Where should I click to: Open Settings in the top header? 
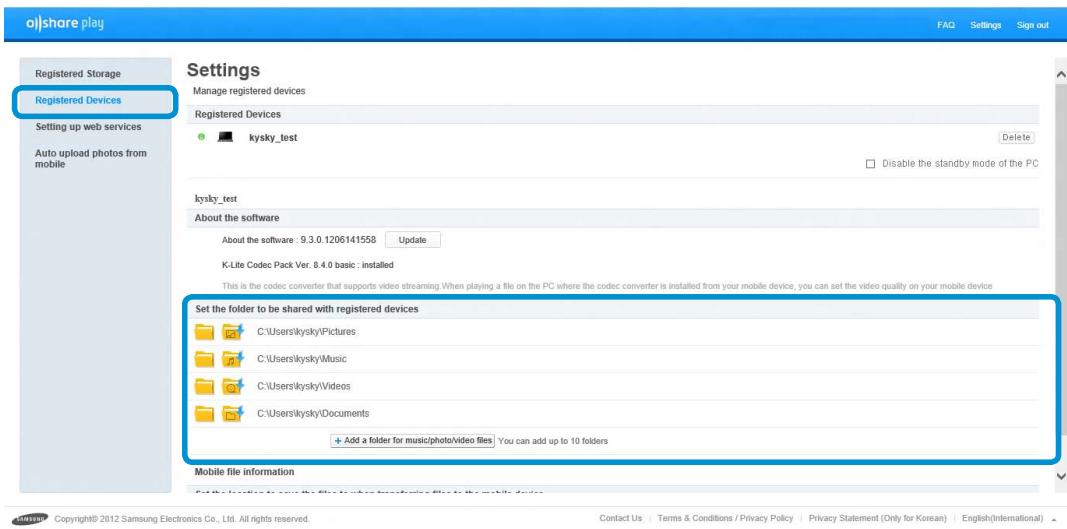coord(985,25)
